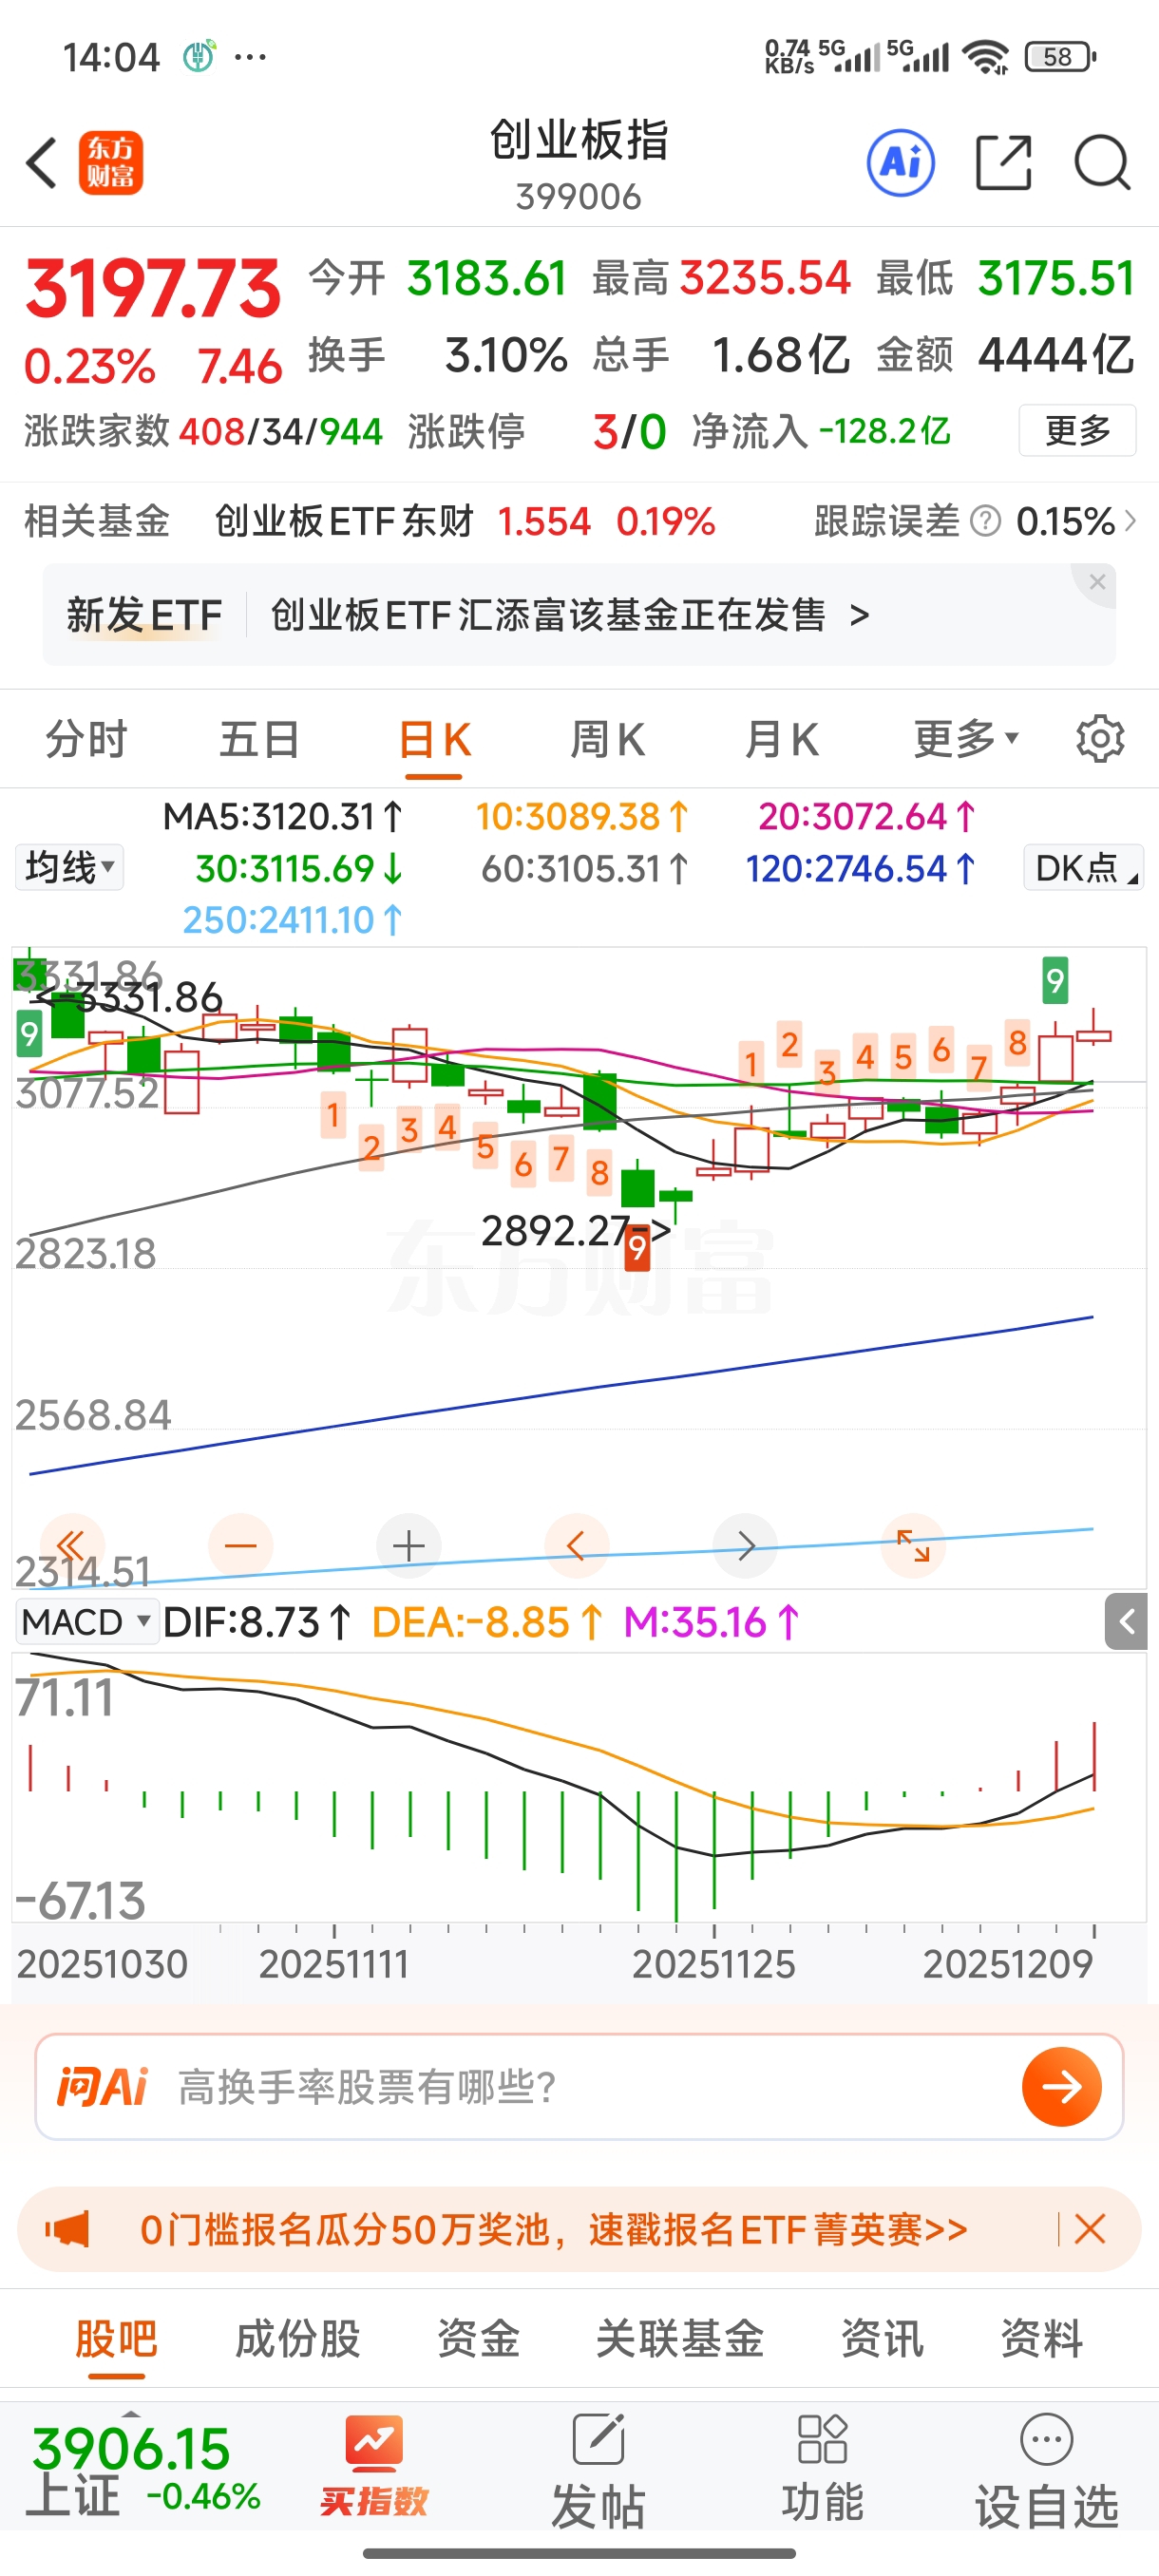Open the 均线 indicator dropdown
The image size is (1159, 2576).
click(69, 867)
